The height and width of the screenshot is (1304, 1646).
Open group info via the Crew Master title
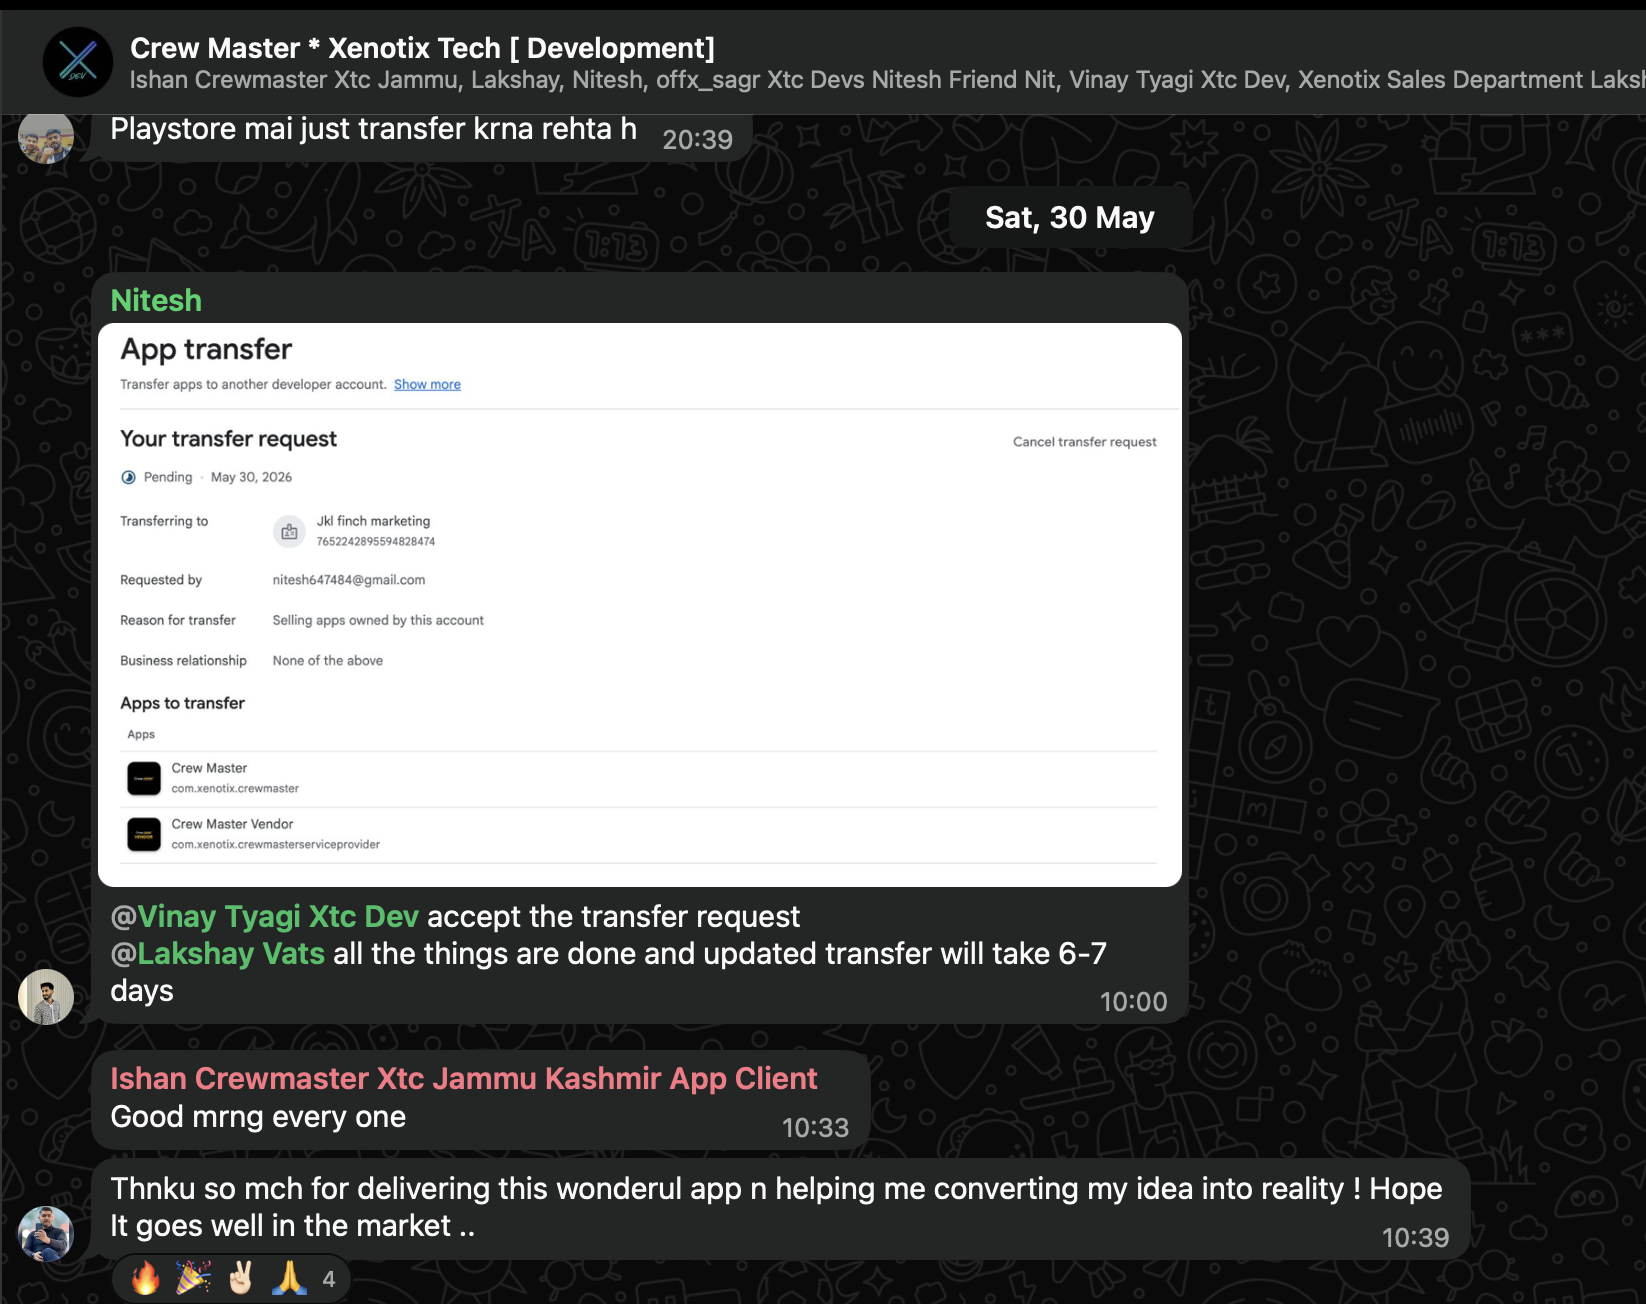[422, 48]
